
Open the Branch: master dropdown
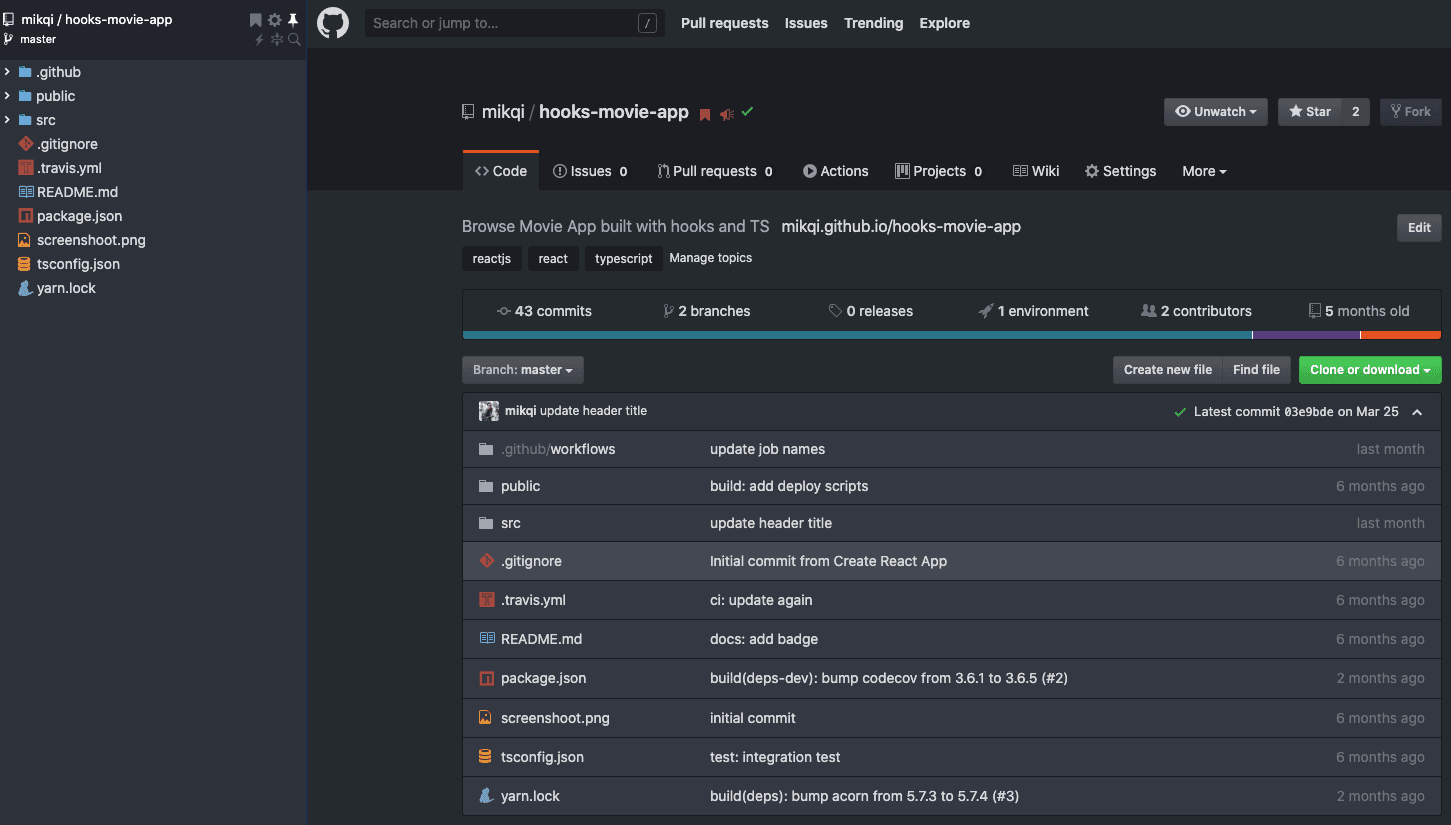click(523, 370)
